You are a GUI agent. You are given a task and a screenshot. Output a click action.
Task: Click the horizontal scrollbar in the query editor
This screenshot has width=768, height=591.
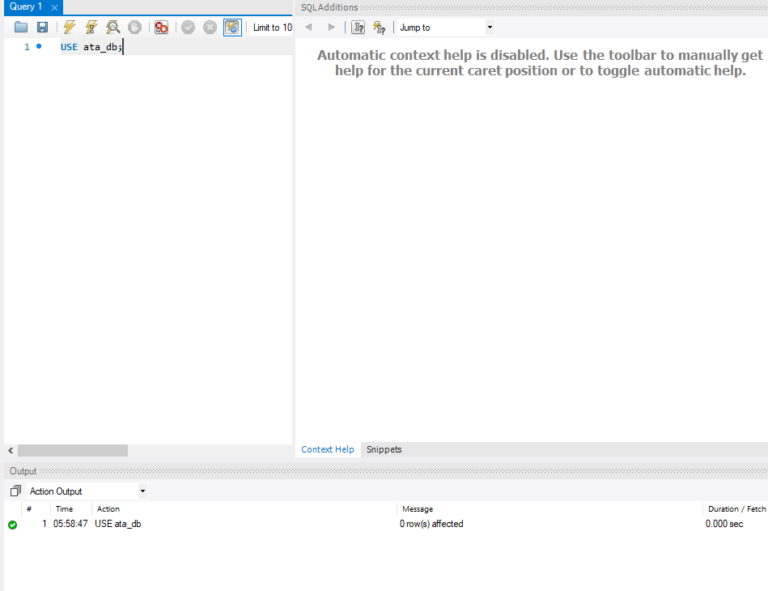pyautogui.click(x=72, y=451)
